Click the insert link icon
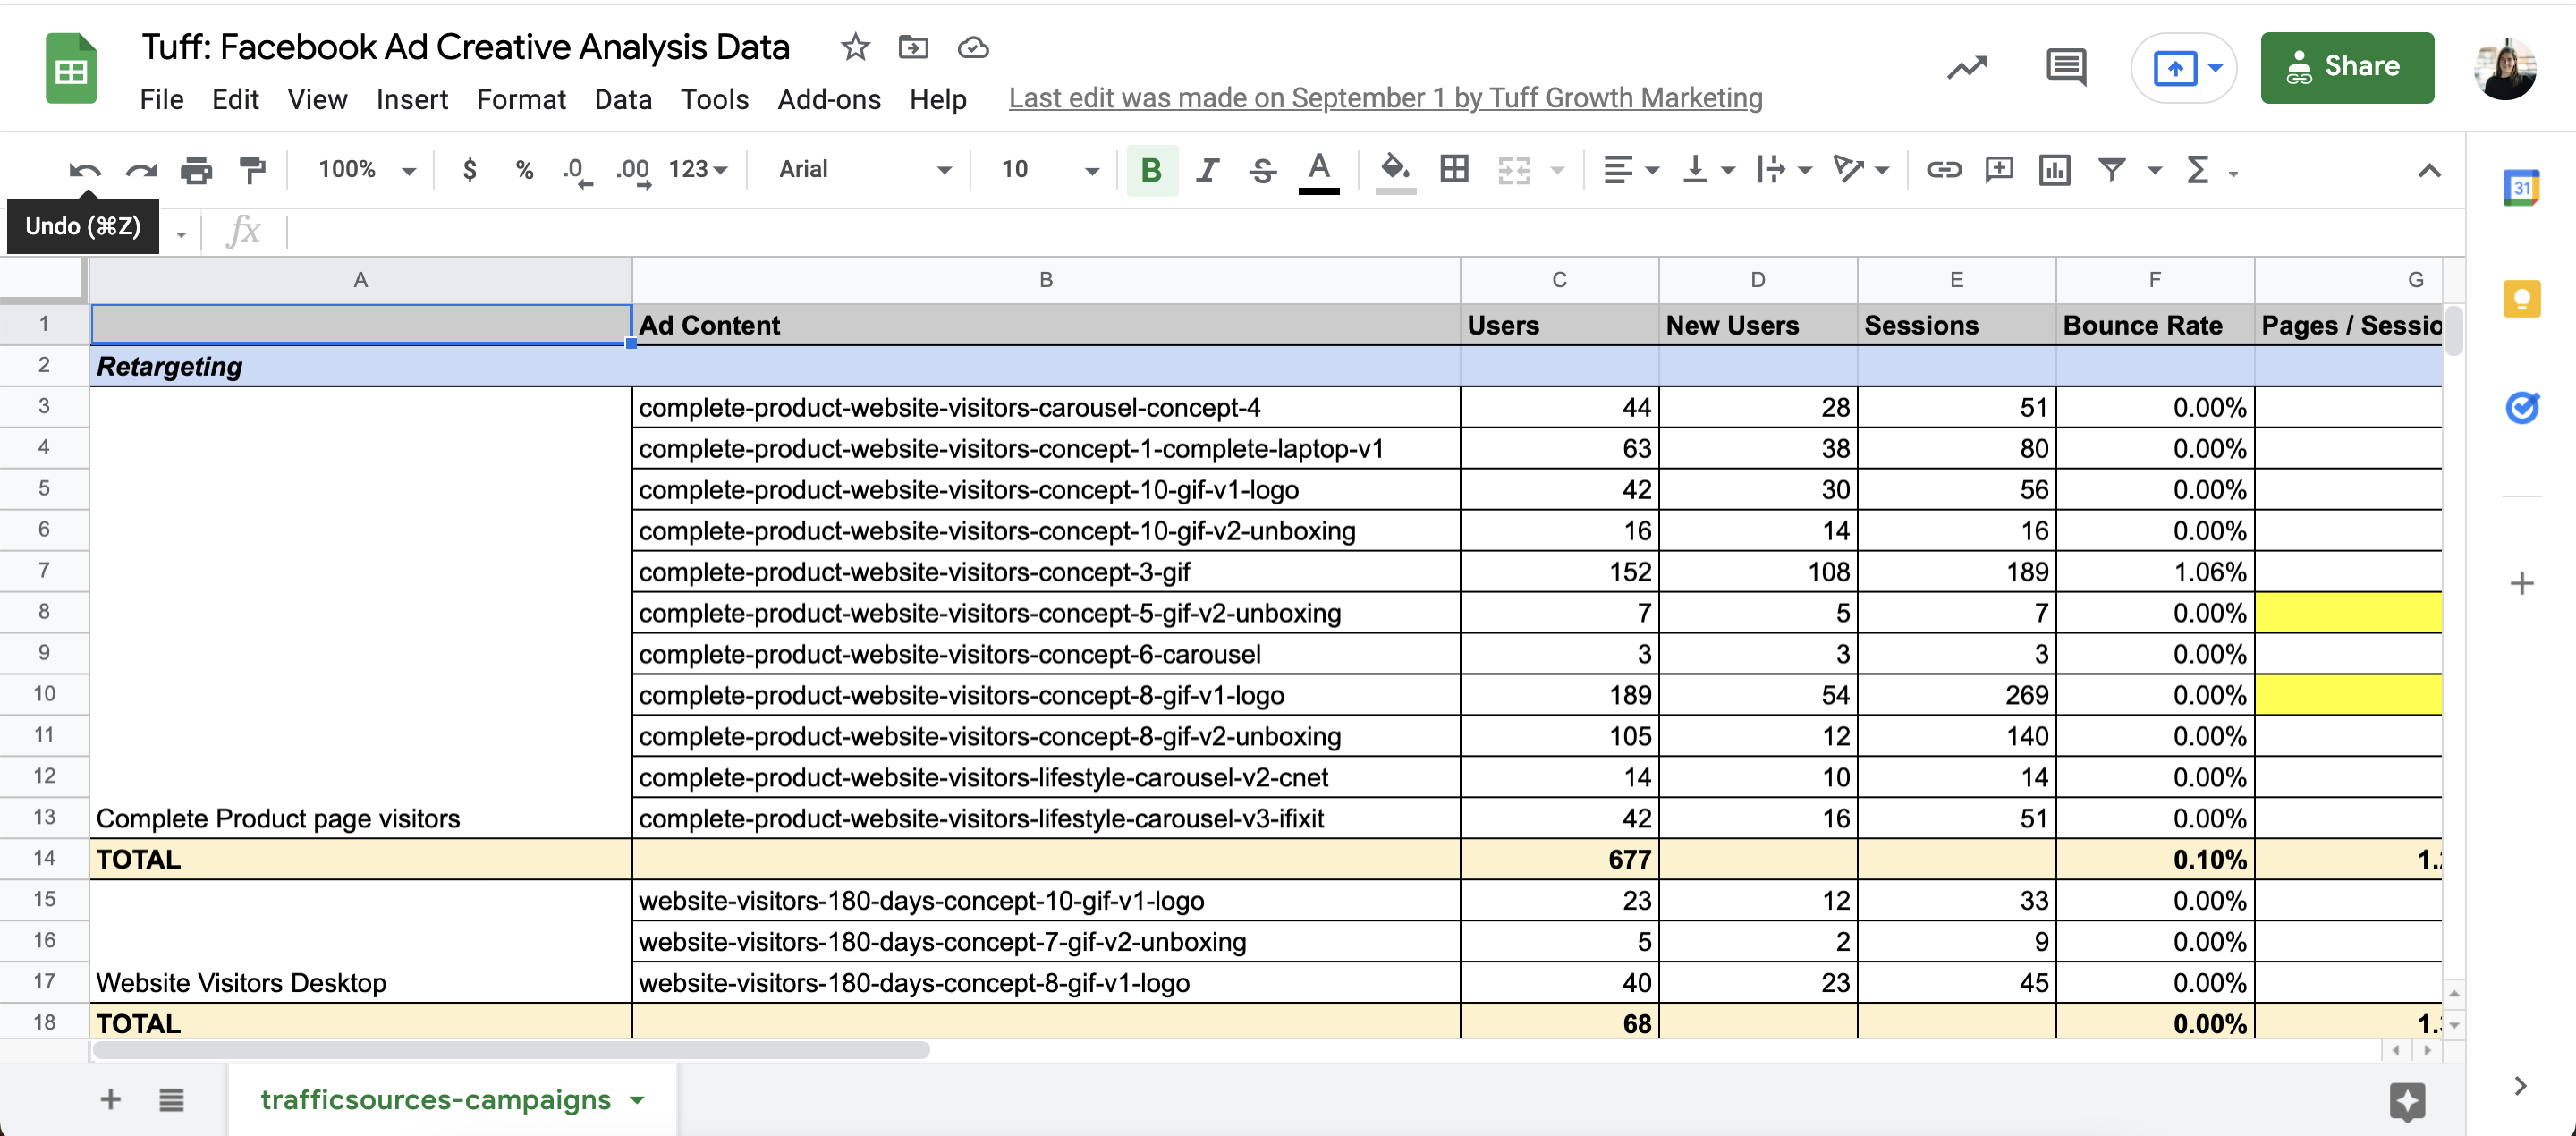 click(1943, 170)
